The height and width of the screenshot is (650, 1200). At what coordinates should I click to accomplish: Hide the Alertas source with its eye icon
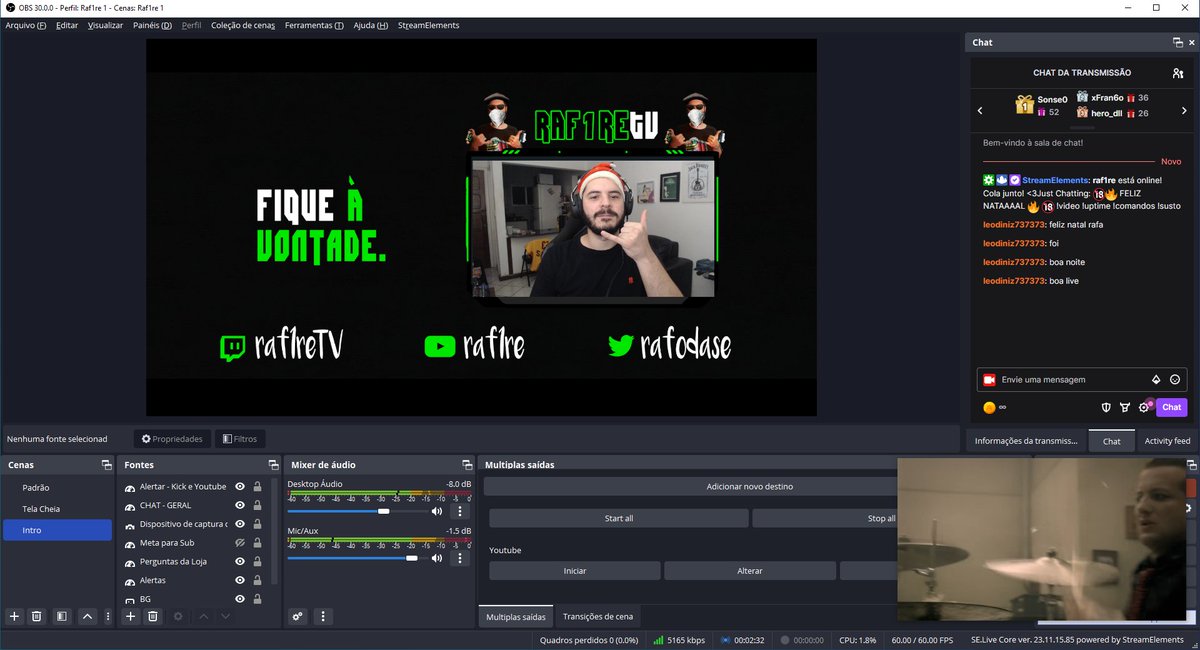239,580
